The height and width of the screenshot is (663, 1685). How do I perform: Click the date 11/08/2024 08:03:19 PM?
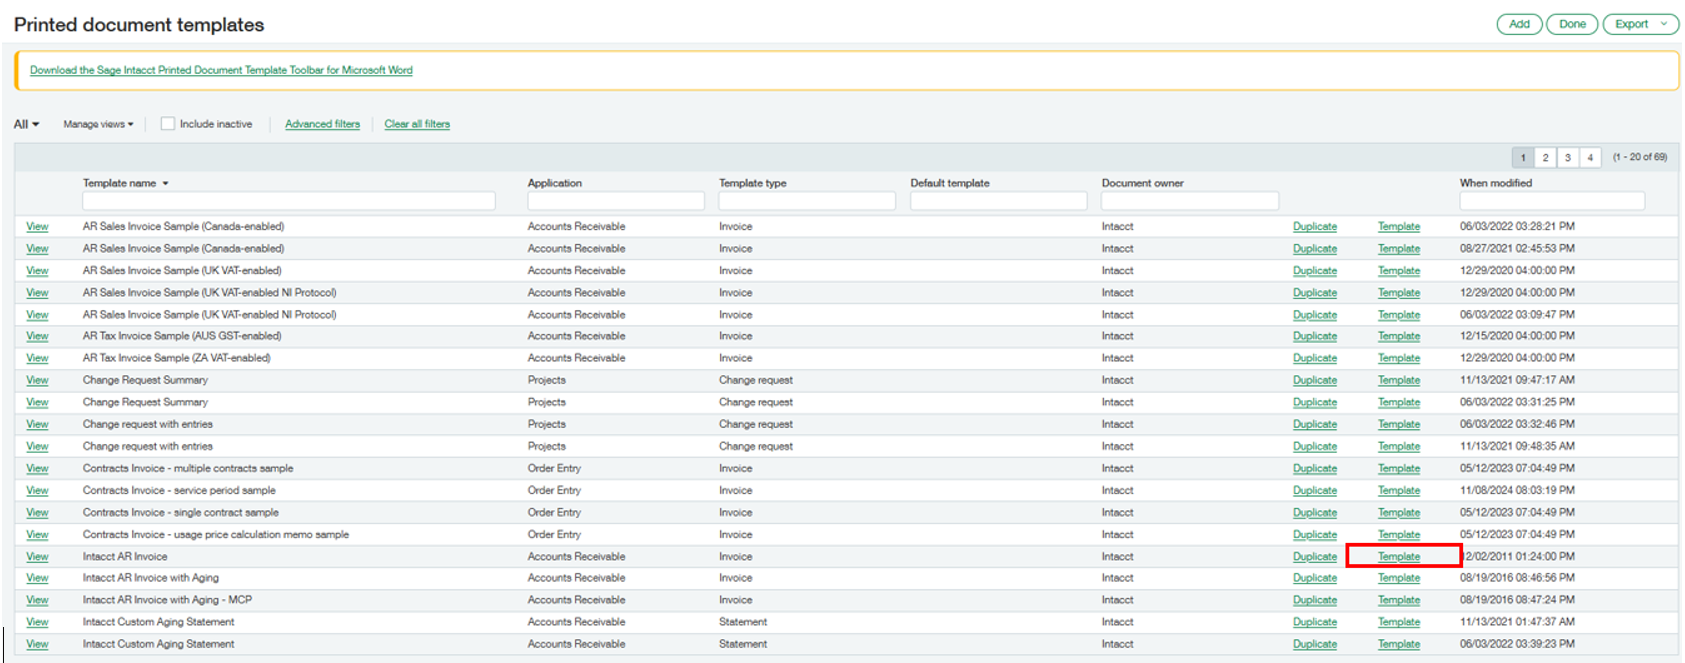[x=1517, y=491]
